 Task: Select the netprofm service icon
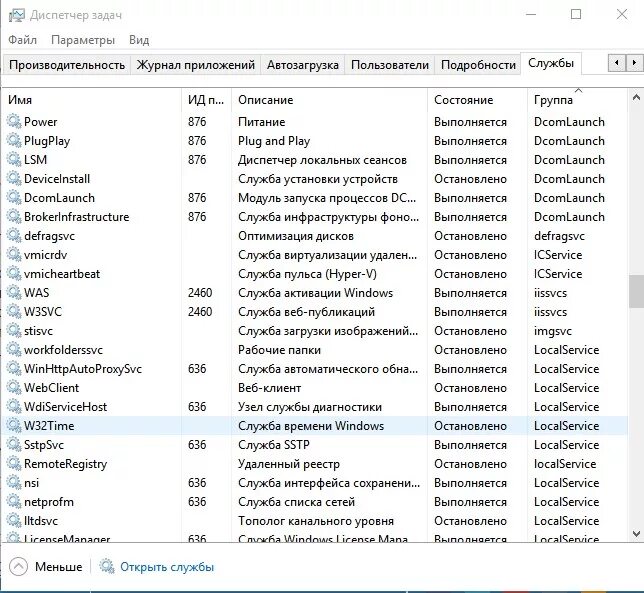14,502
